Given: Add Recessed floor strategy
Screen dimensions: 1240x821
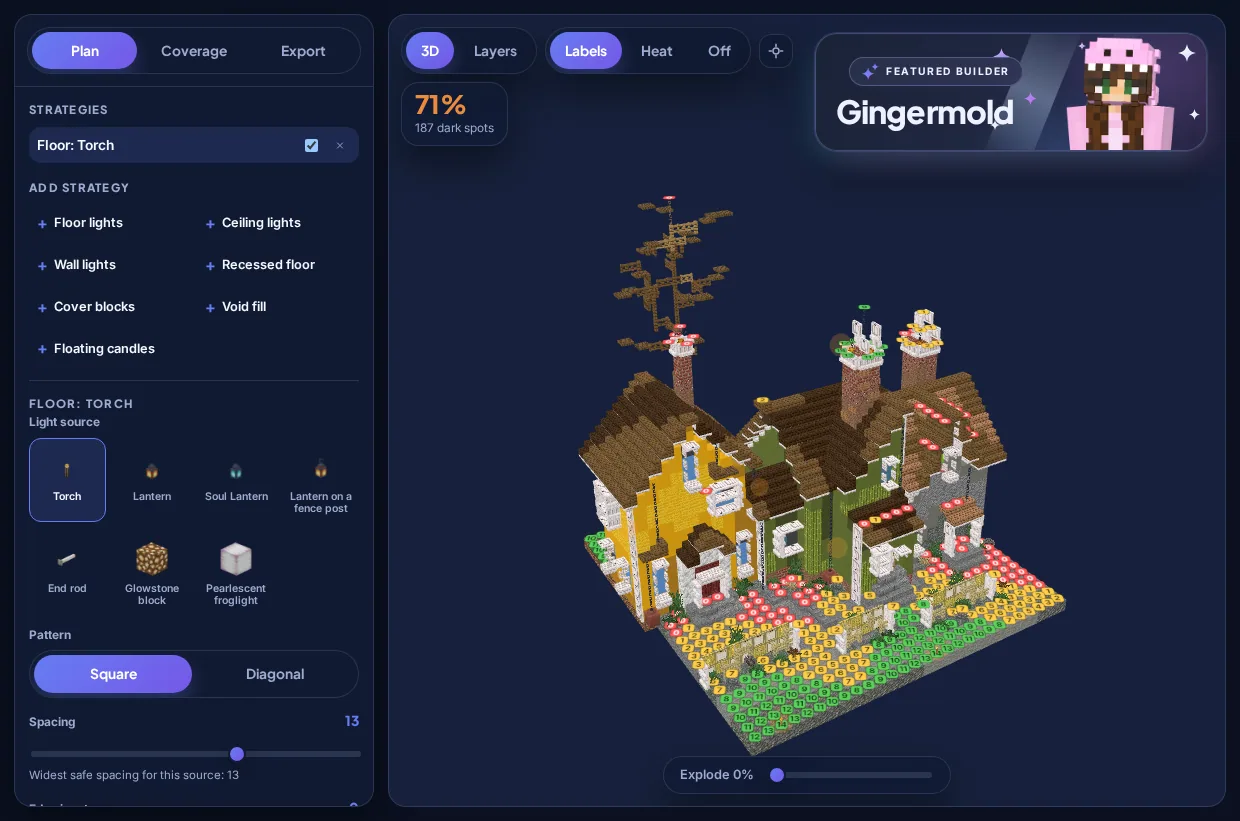Looking at the screenshot, I should click(x=260, y=265).
